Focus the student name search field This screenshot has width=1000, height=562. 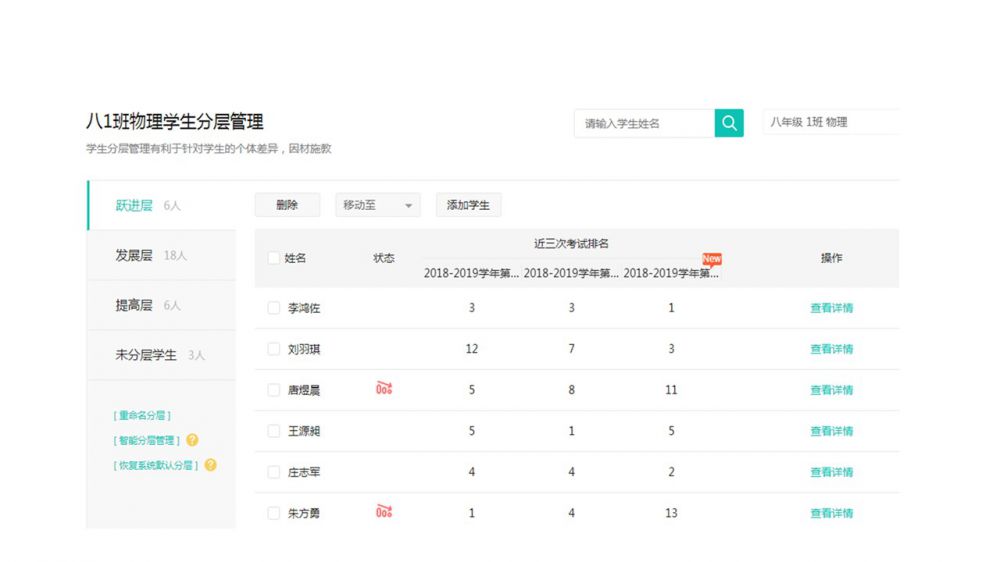(644, 123)
